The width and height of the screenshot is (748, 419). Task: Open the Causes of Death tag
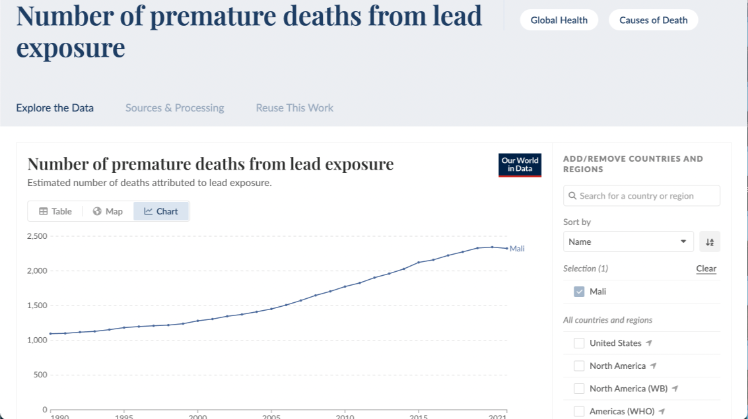653,20
